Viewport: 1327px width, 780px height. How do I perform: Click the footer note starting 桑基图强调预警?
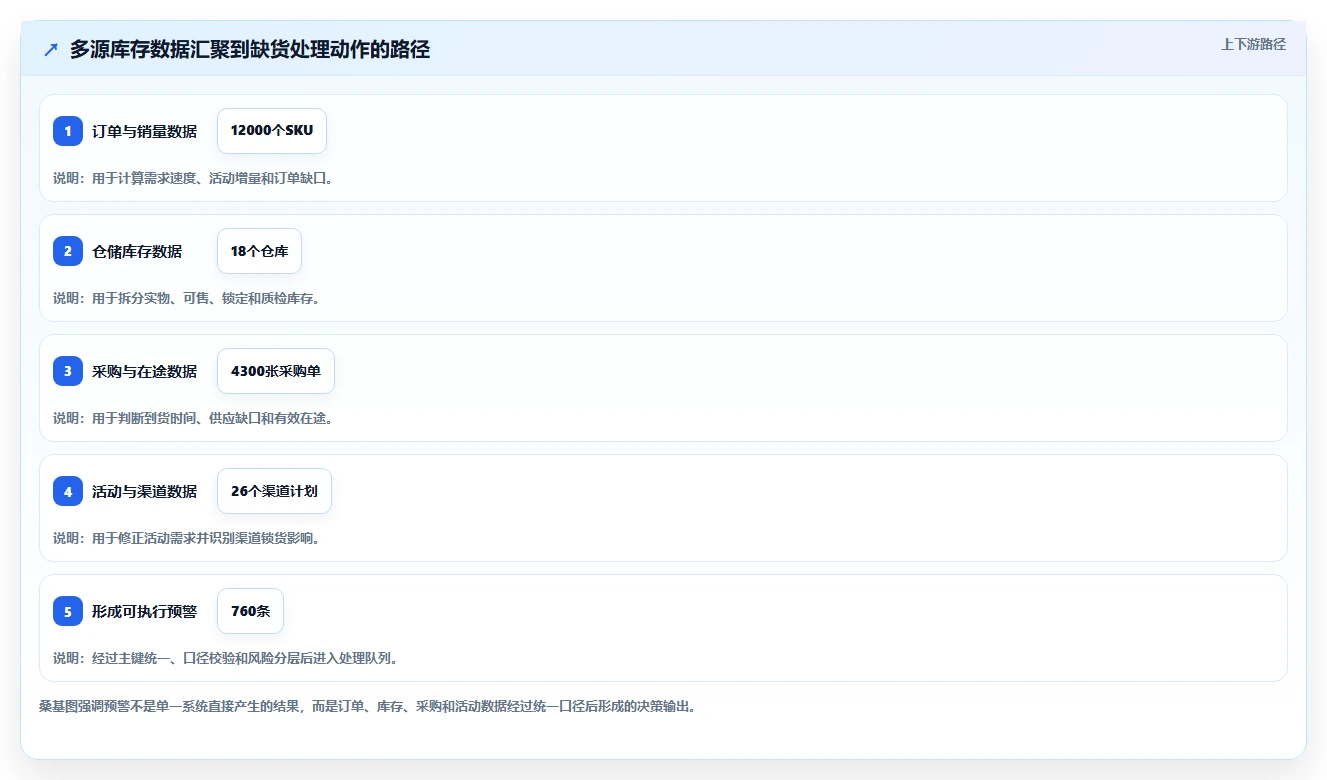tap(367, 706)
